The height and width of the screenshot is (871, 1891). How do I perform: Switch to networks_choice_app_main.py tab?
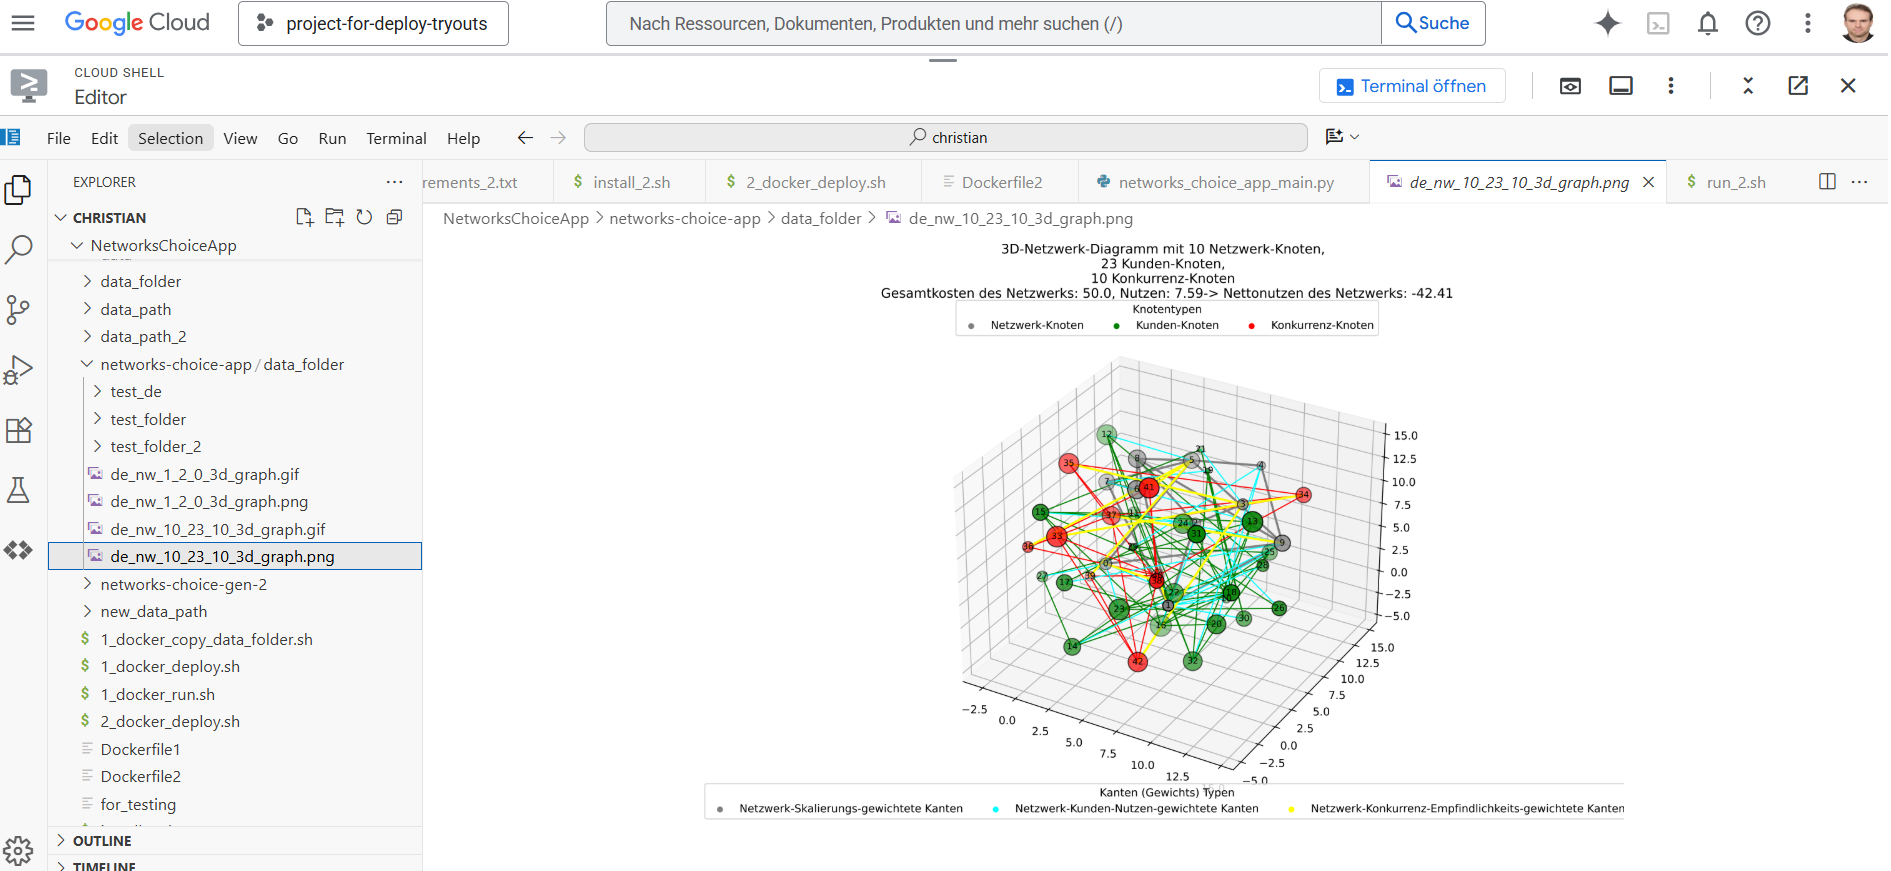(x=1226, y=182)
